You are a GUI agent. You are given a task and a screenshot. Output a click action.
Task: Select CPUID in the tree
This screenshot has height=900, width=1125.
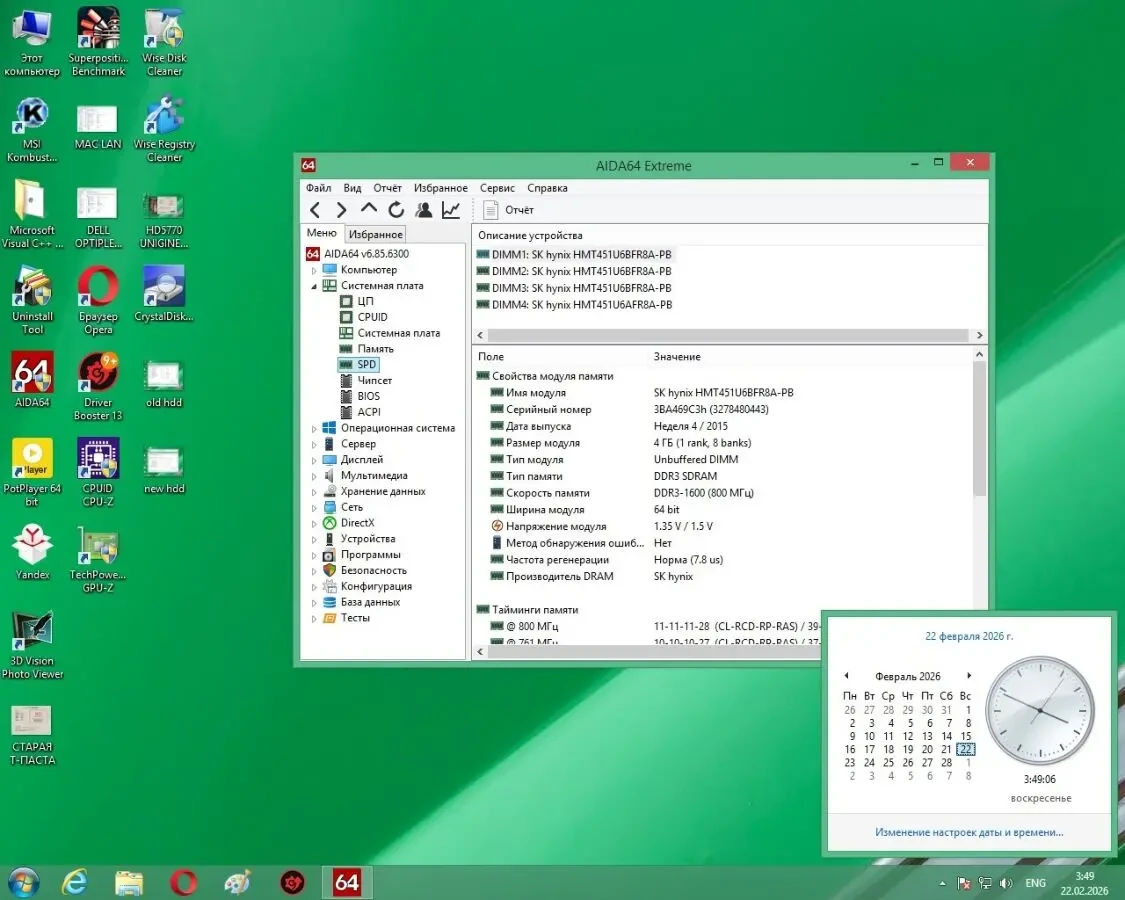(x=372, y=317)
